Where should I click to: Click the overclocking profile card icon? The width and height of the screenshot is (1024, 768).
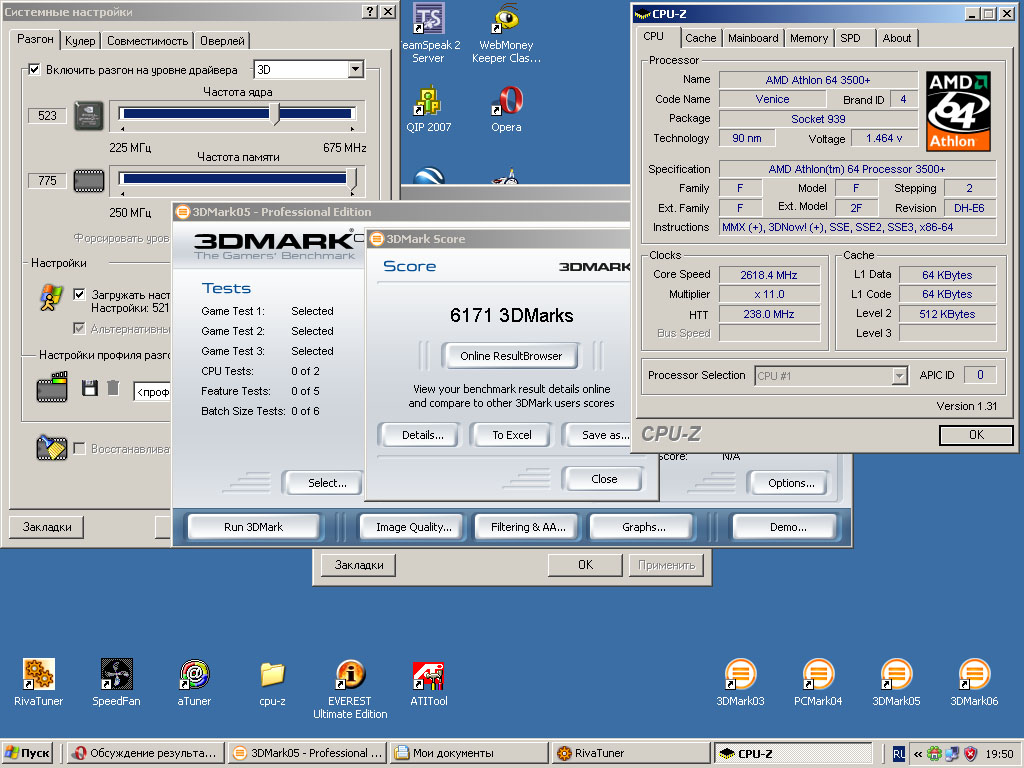pos(52,387)
